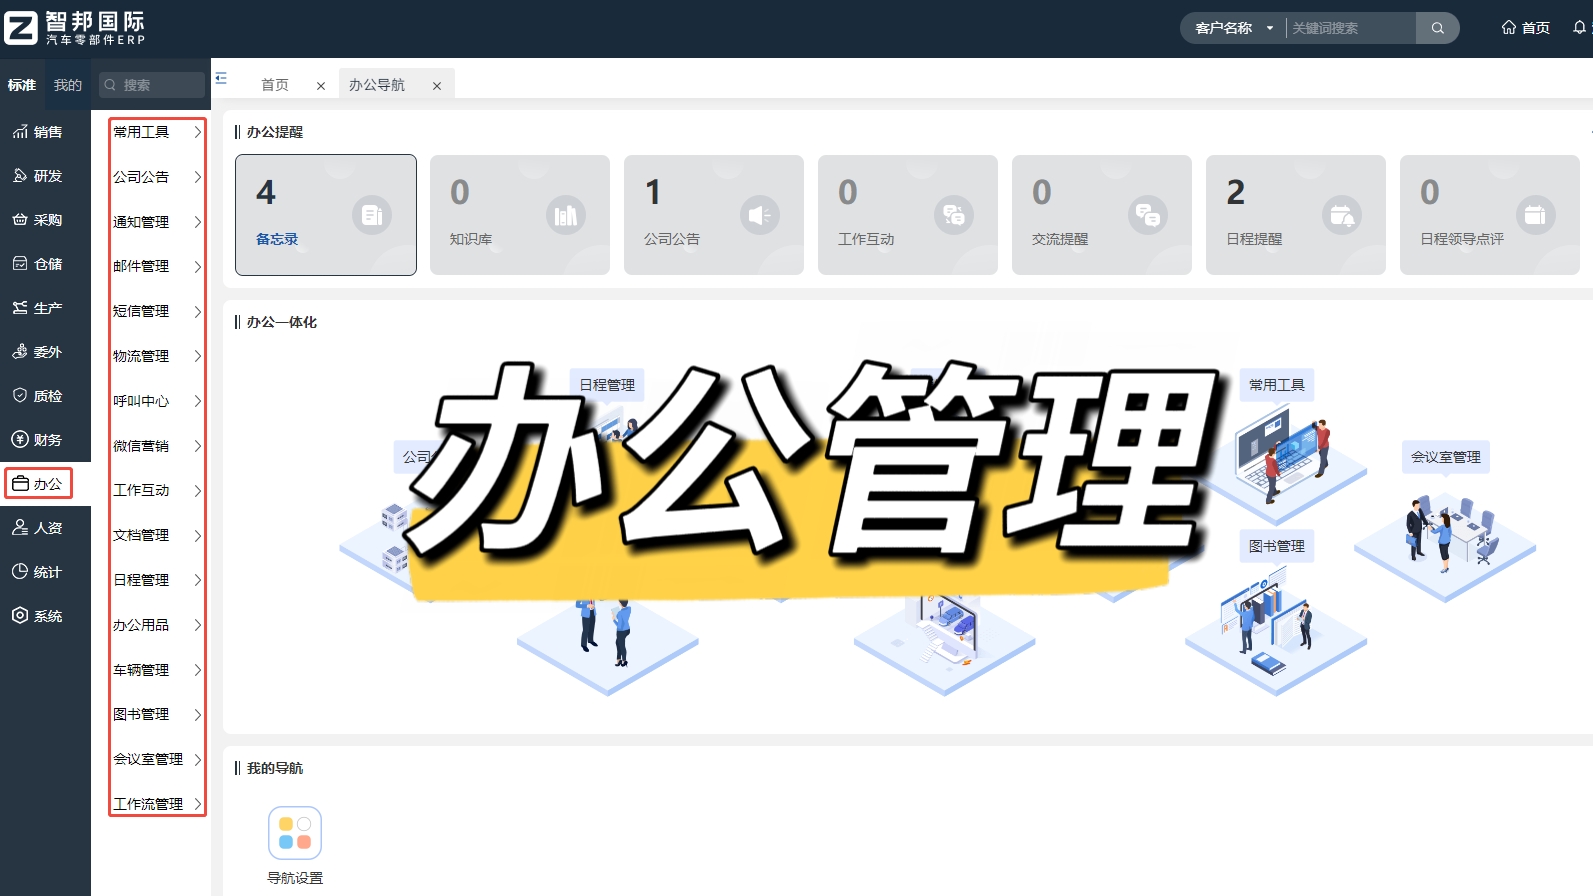Close the 办公导航 tab

(437, 86)
